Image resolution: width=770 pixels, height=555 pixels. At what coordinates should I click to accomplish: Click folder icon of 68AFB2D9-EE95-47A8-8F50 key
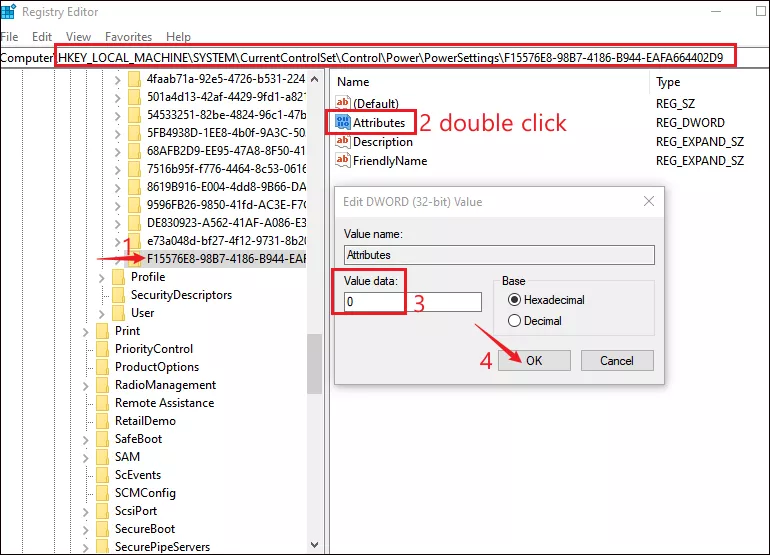(x=134, y=151)
